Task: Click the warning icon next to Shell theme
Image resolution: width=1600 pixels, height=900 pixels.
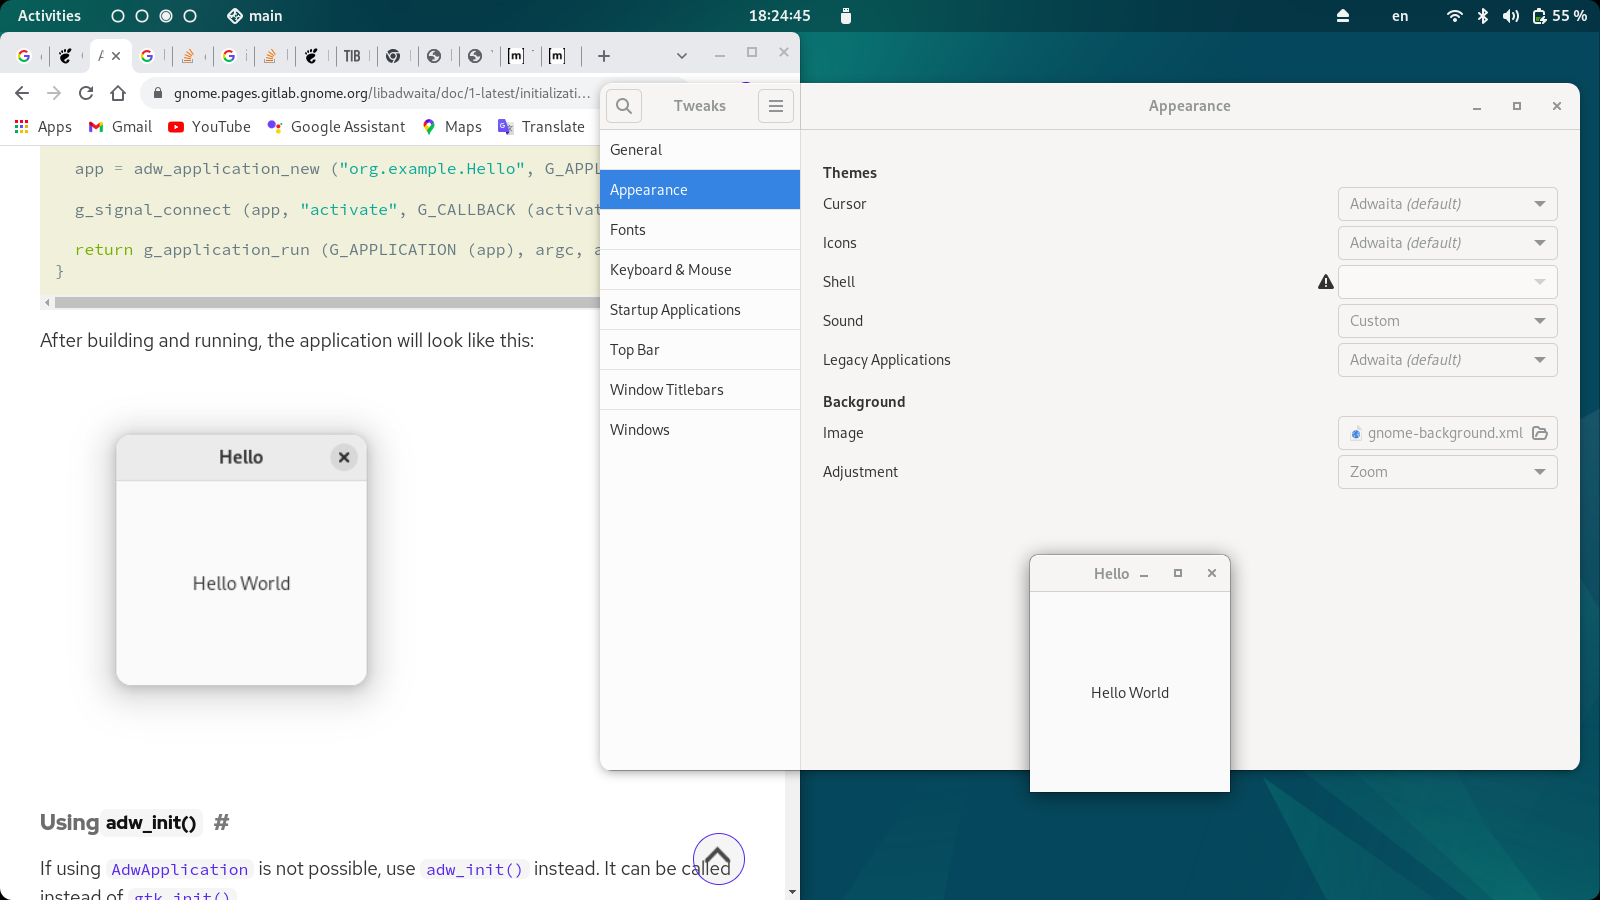Action: point(1325,282)
